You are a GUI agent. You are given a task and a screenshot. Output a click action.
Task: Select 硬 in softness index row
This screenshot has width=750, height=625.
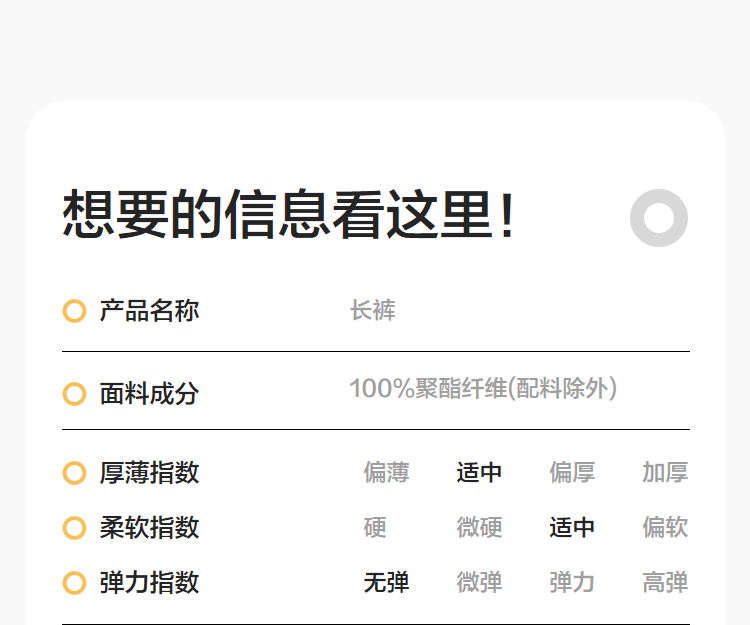tap(375, 528)
